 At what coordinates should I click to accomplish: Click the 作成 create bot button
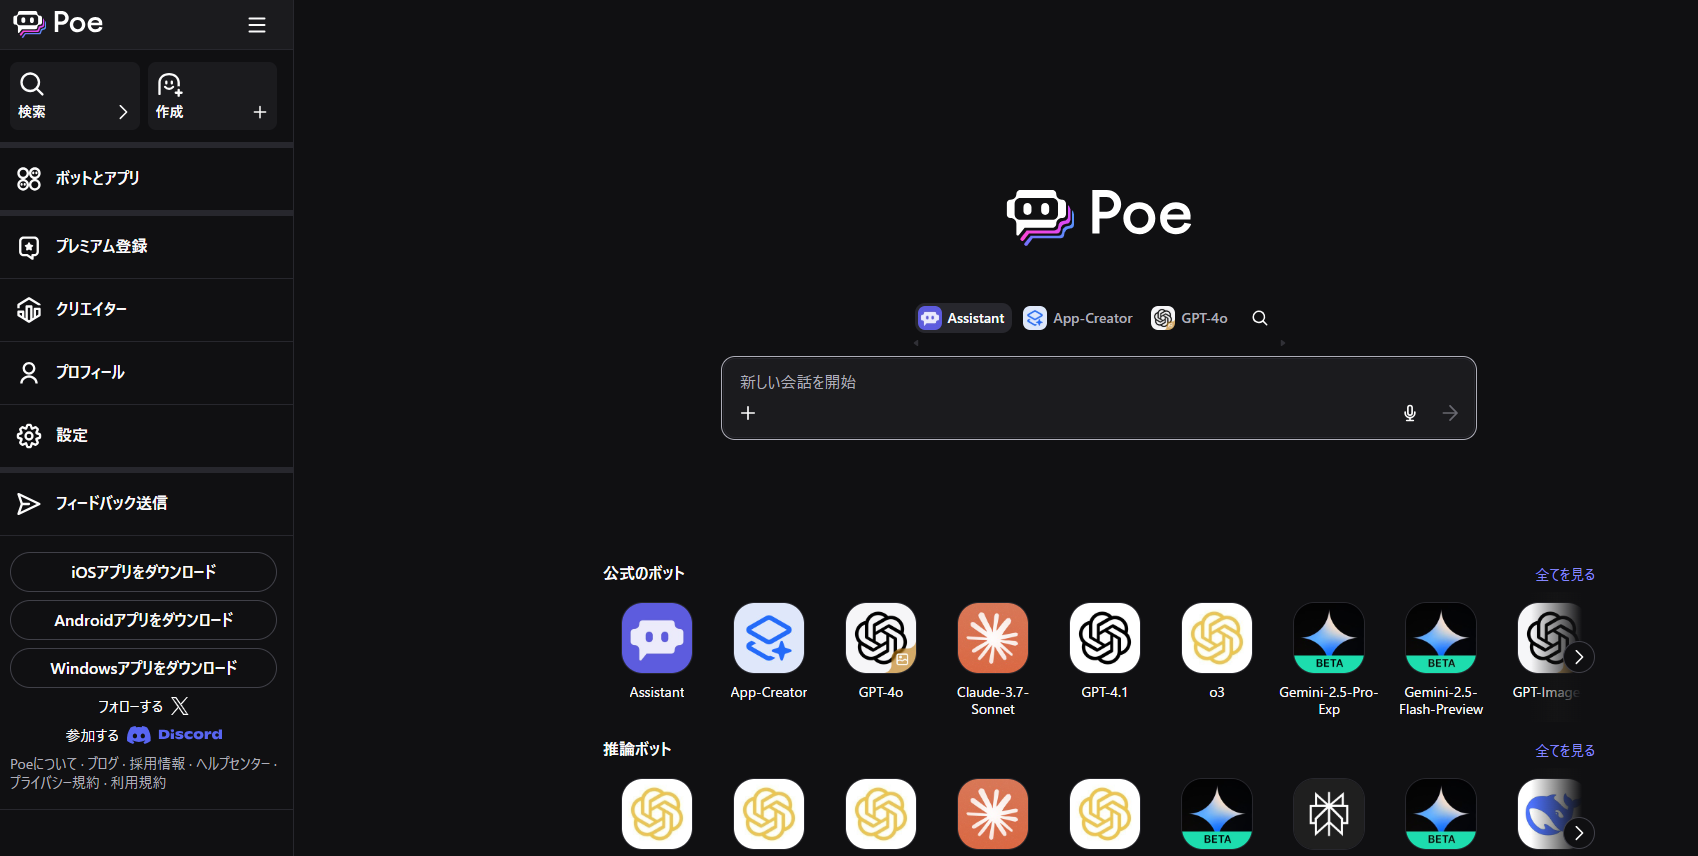[212, 96]
